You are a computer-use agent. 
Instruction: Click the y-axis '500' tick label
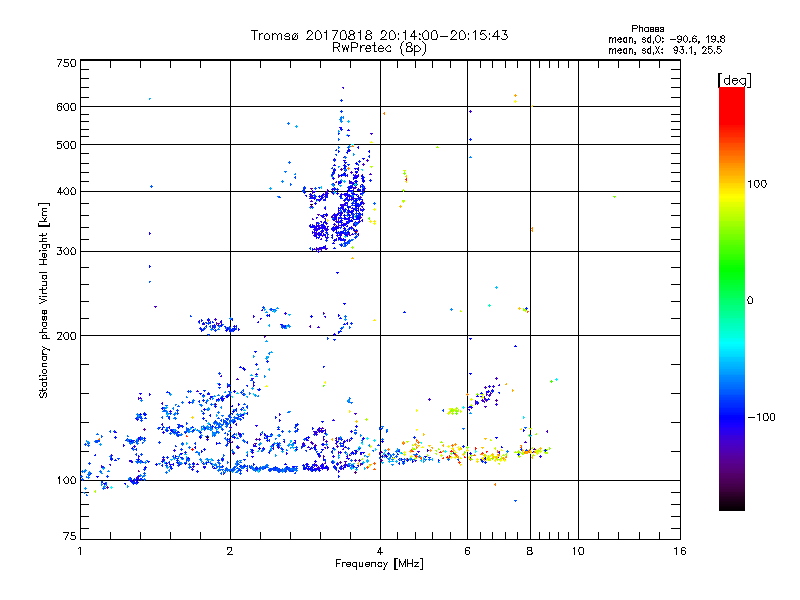(x=66, y=145)
